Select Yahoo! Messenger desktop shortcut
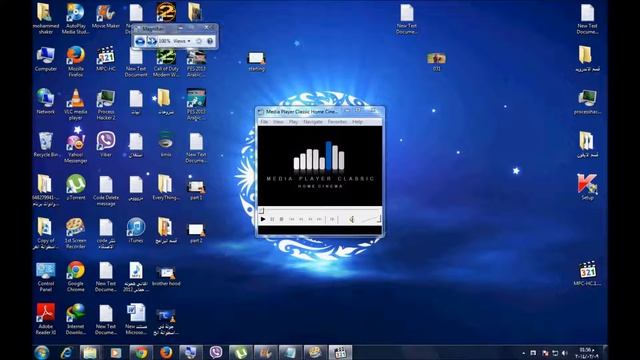This screenshot has width=640, height=360. (x=76, y=146)
